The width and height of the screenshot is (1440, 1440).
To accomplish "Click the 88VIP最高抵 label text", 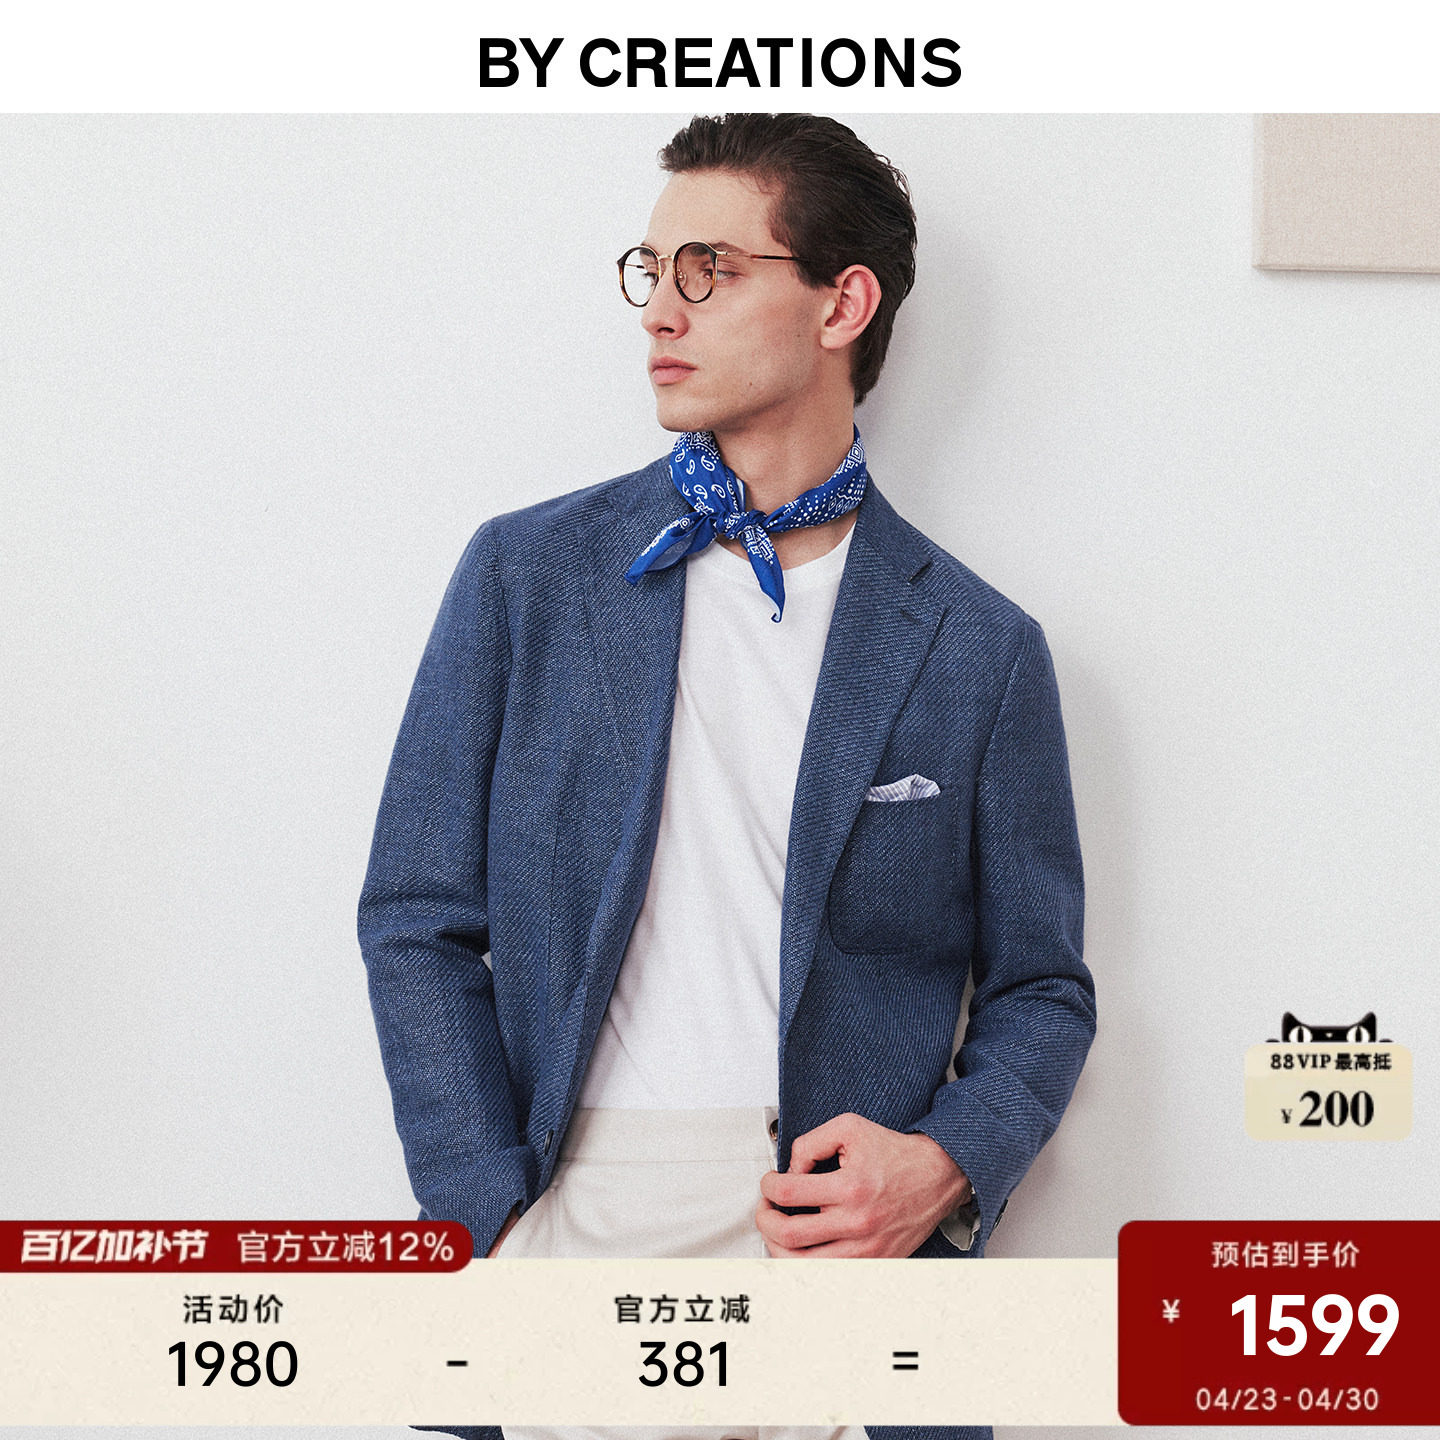I will coord(1330,1061).
